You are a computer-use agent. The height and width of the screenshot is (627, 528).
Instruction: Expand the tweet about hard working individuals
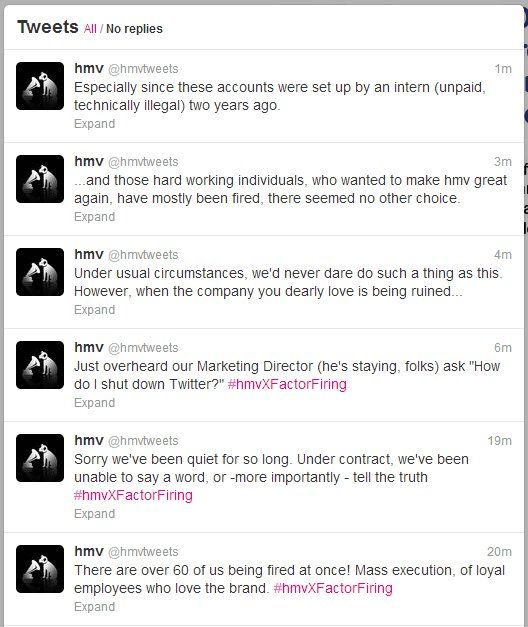(x=94, y=217)
